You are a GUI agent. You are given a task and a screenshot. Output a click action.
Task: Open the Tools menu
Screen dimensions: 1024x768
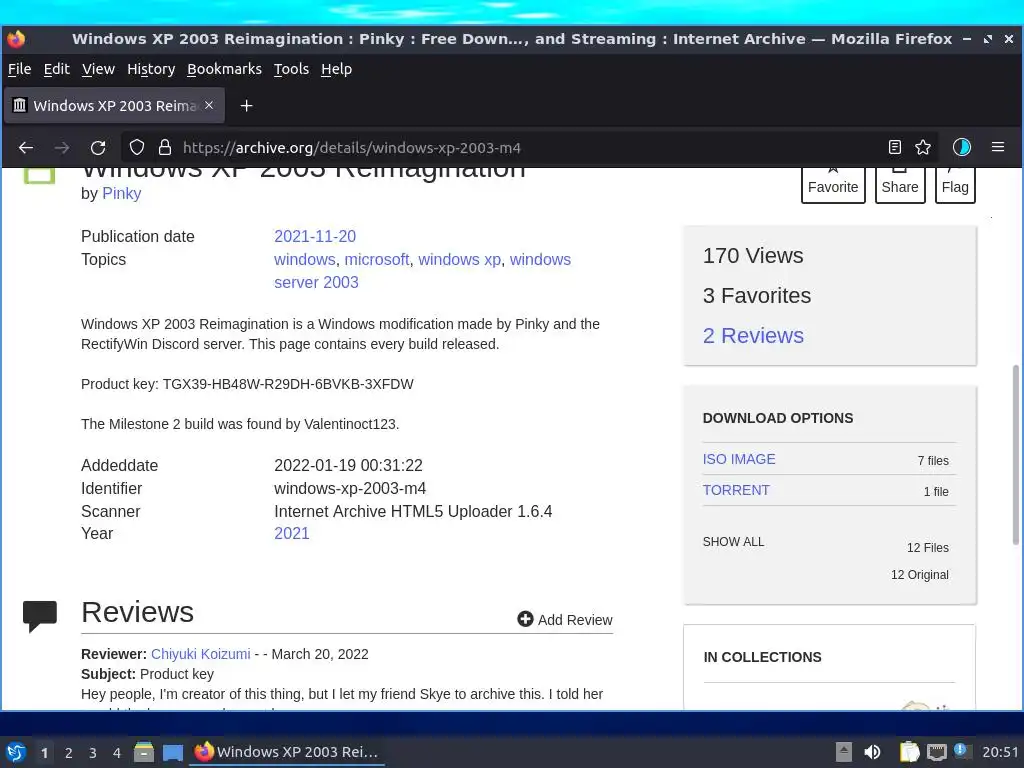[291, 69]
